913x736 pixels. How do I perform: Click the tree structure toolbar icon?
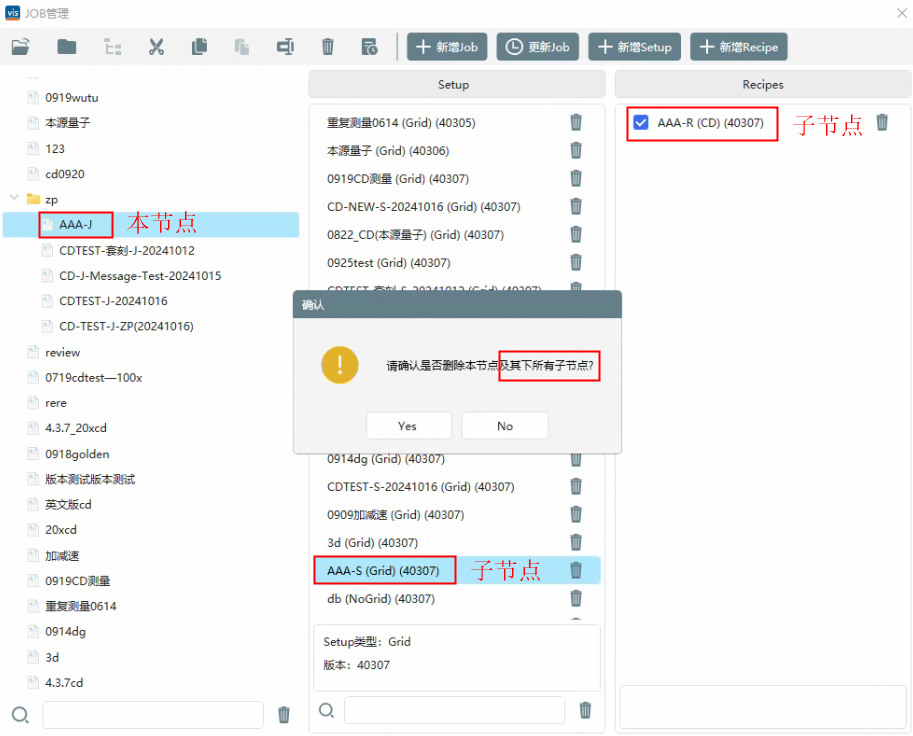point(112,47)
